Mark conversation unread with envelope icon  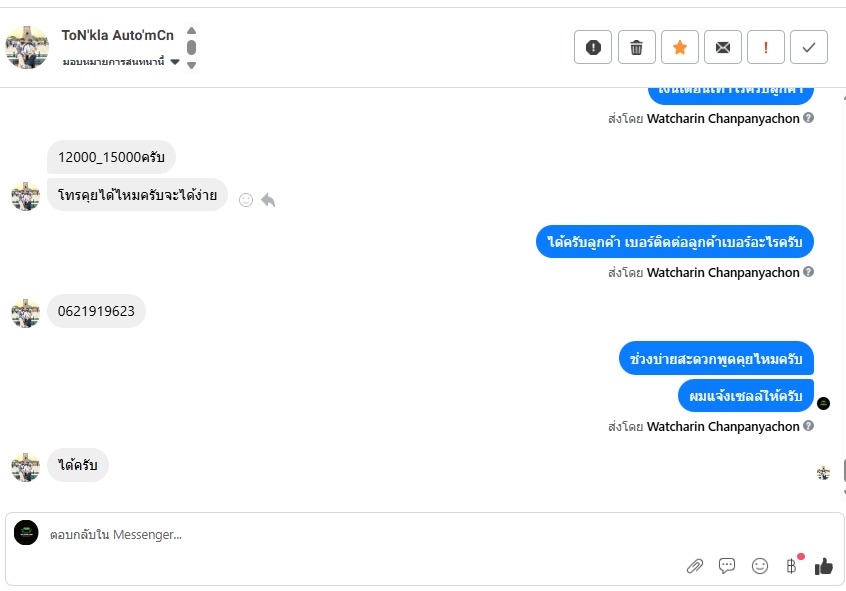click(x=722, y=47)
